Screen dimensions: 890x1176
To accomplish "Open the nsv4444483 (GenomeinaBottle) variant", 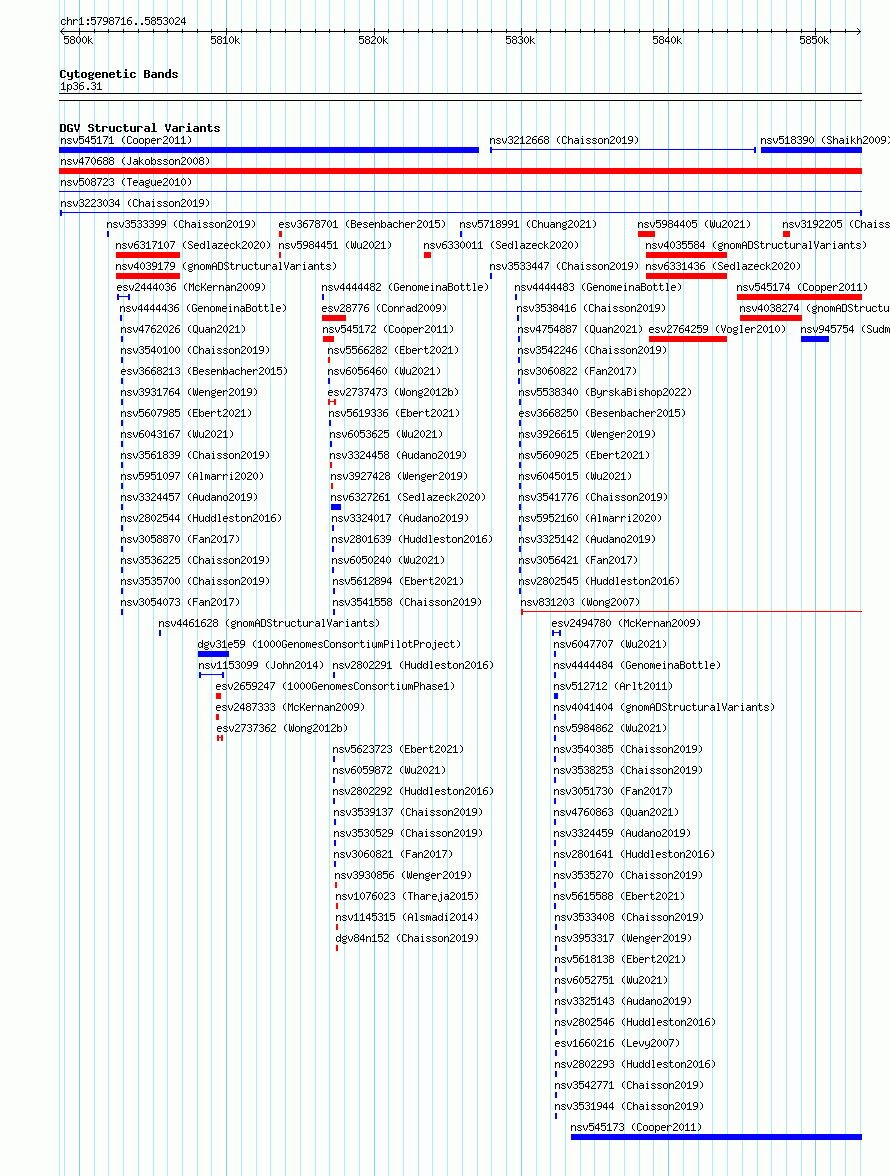I will point(598,287).
